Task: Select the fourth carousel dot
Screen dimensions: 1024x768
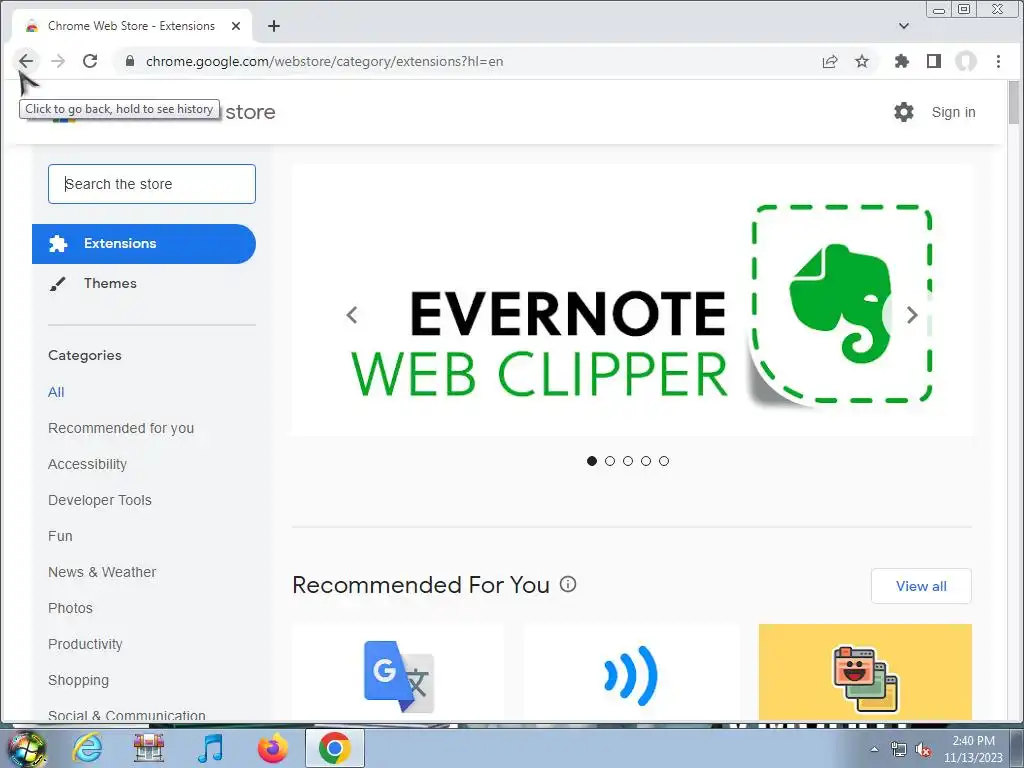Action: [646, 461]
